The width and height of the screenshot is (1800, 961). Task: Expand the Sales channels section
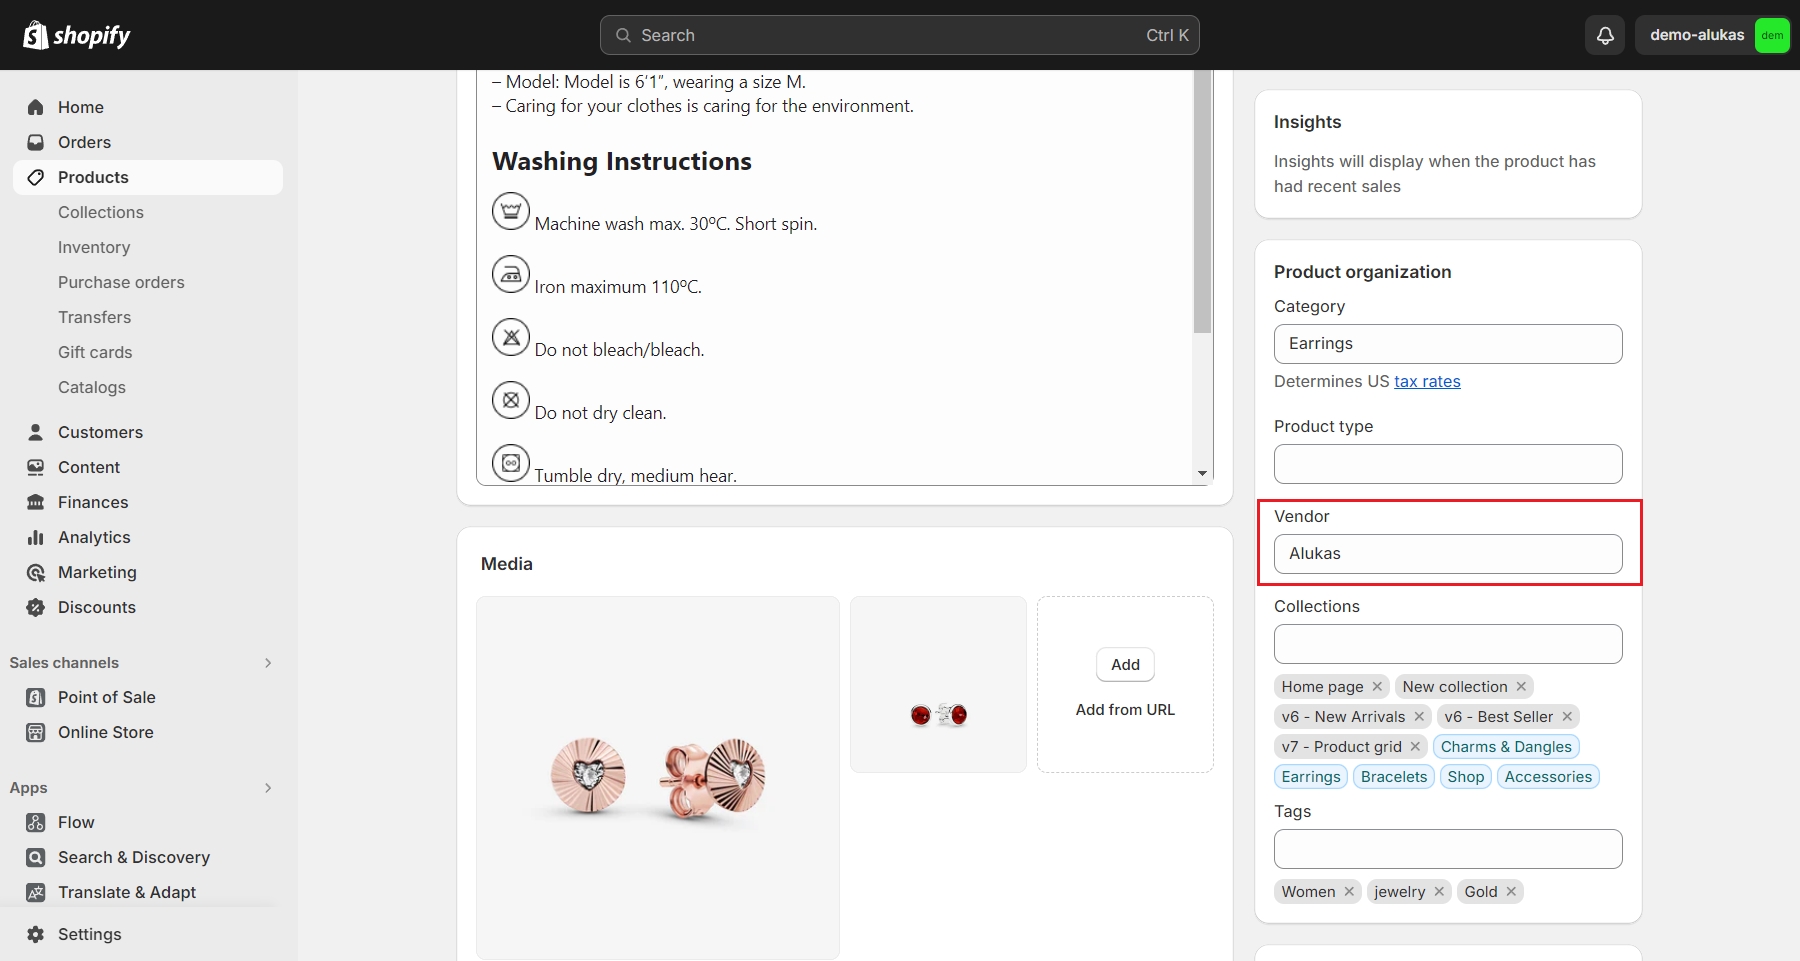coord(268,663)
